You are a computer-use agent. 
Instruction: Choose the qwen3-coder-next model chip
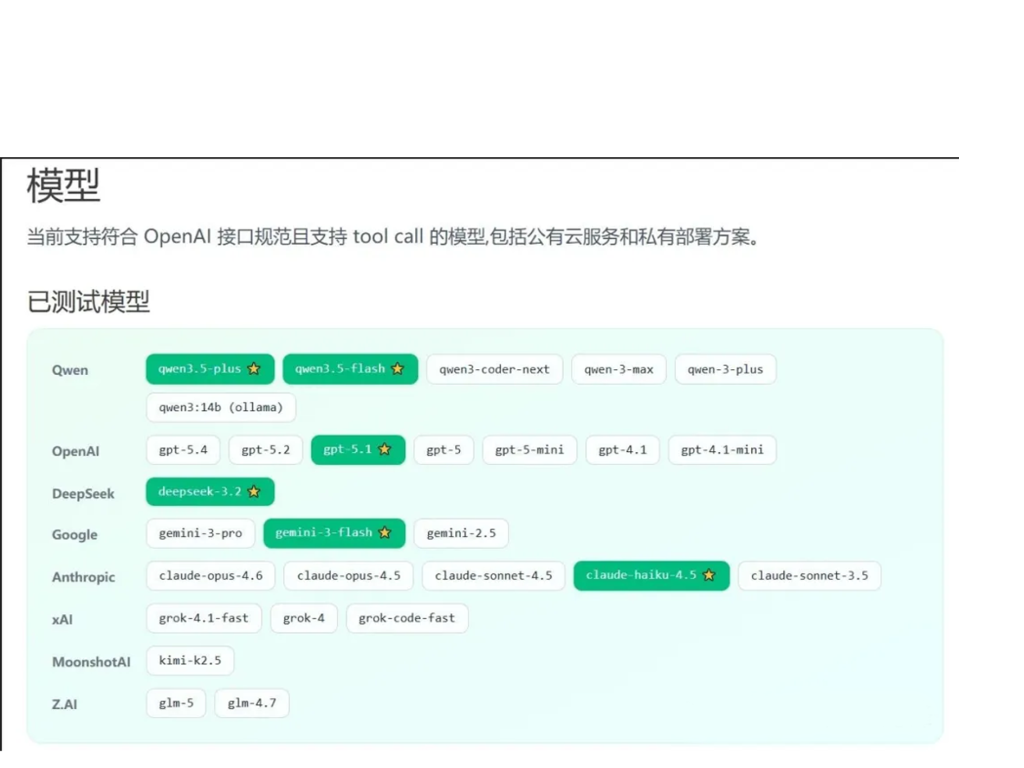[x=494, y=369]
